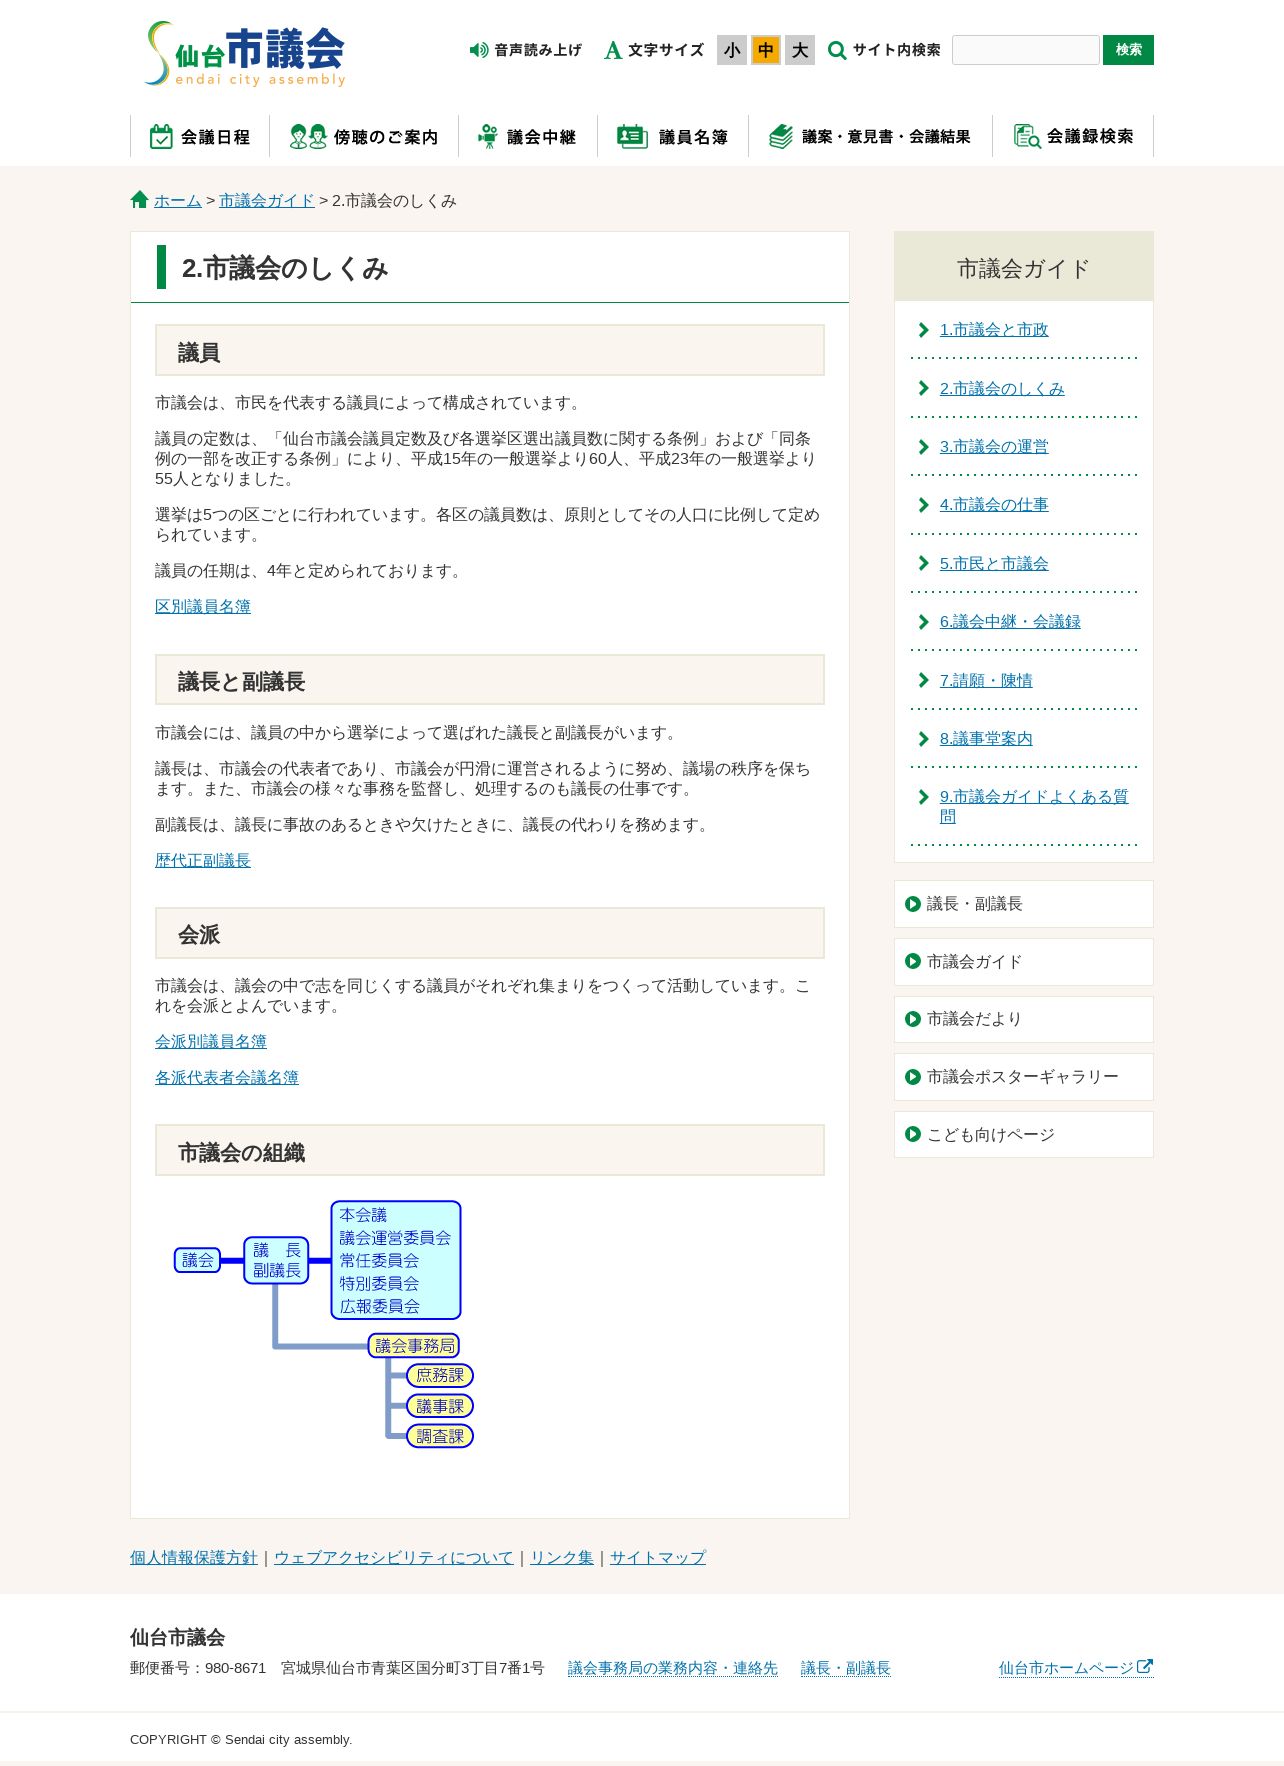The height and width of the screenshot is (1766, 1284).
Task: Click the people icon beside 傍聴のご案内
Action: [308, 137]
